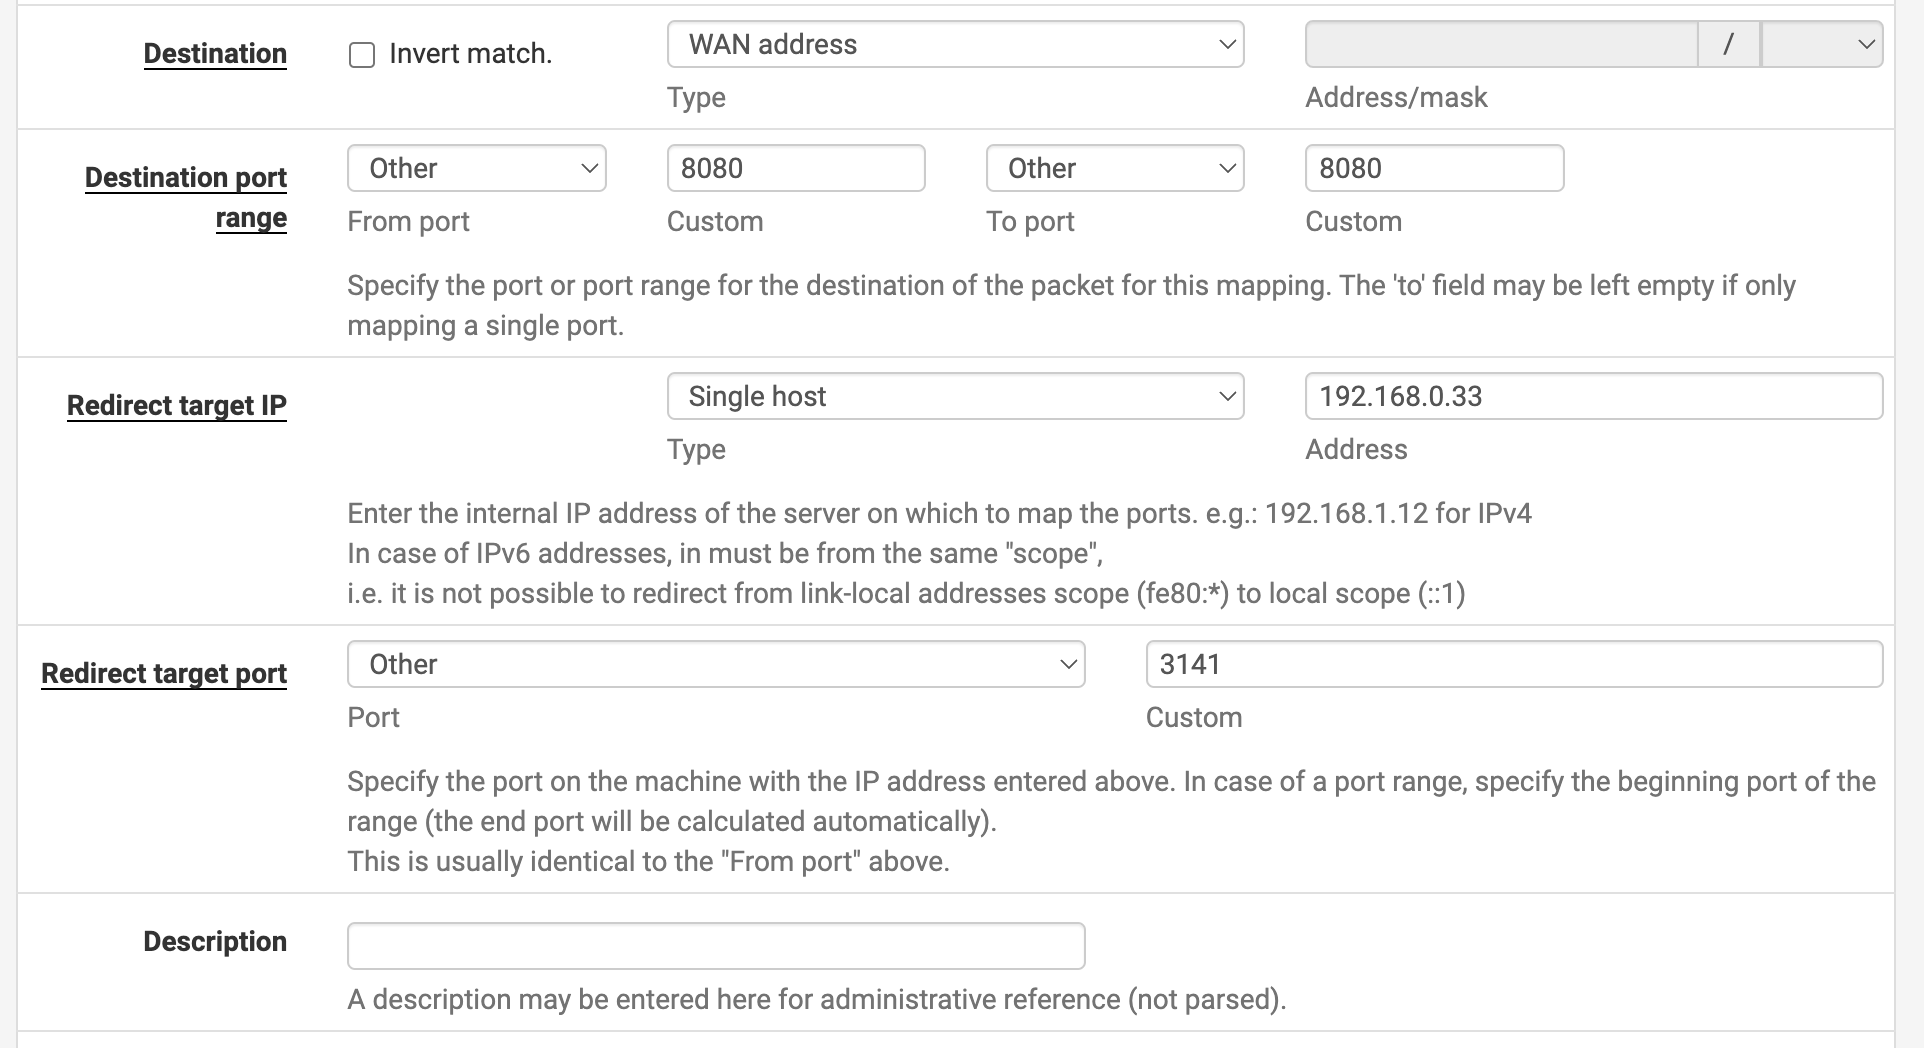The image size is (1924, 1048).
Task: Click the Redirect target port label
Action: click(163, 673)
